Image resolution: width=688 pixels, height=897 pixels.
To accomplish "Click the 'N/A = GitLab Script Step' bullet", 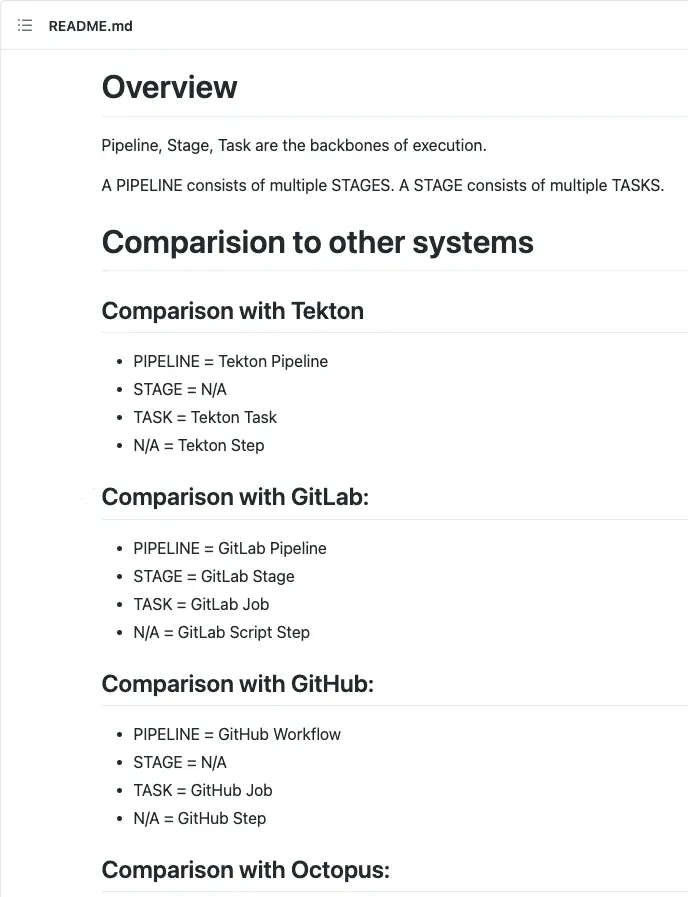I will click(x=221, y=632).
